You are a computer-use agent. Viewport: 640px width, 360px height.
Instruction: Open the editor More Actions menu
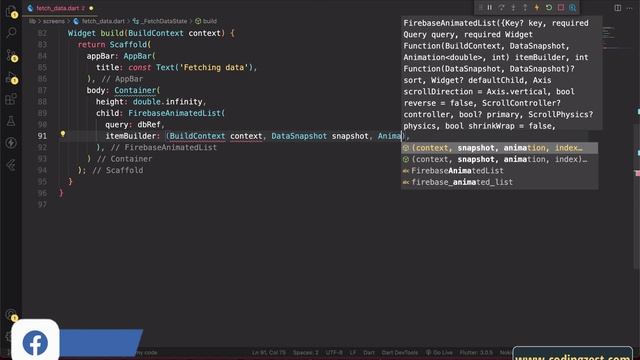click(x=629, y=8)
